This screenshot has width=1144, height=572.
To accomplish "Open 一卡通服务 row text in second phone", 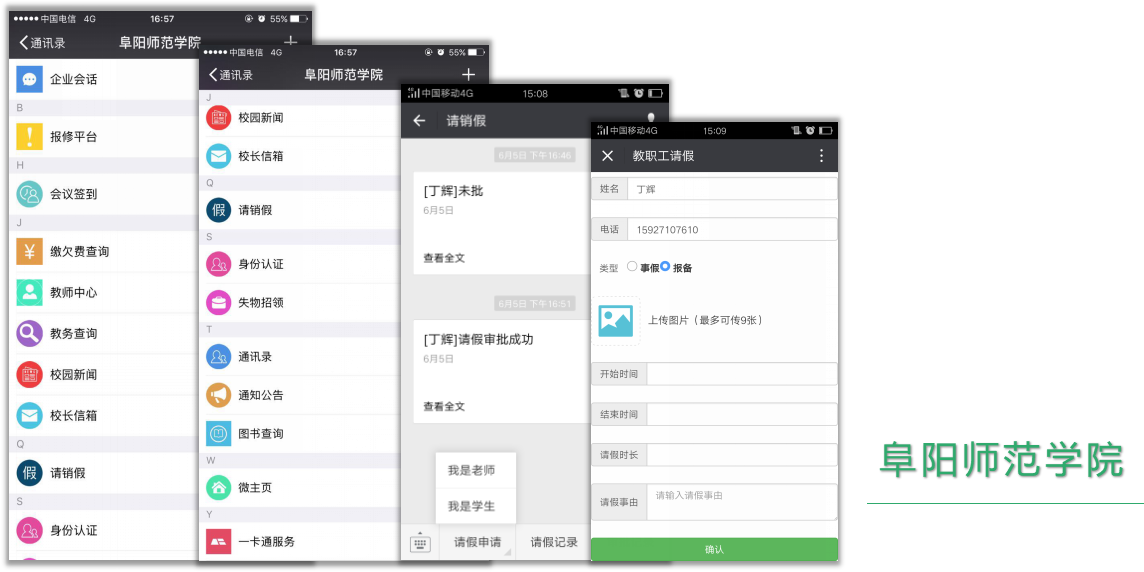I will (266, 541).
